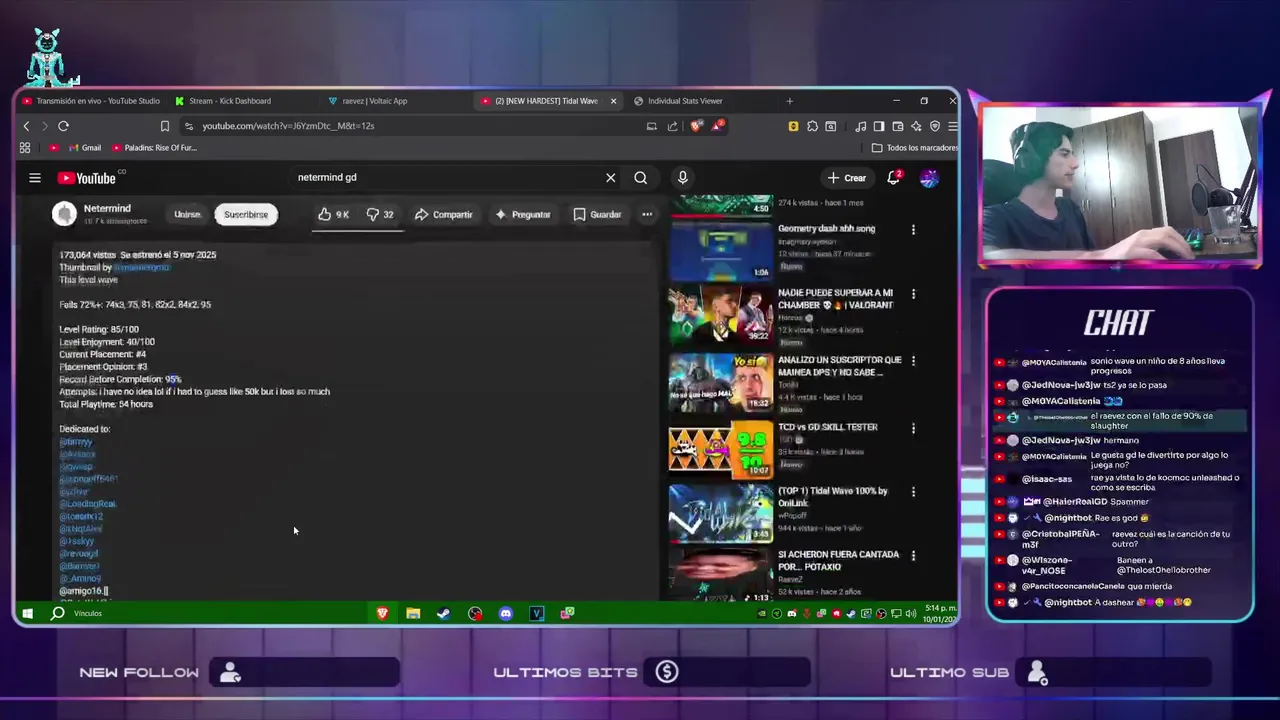Click the address bar URL
The width and height of the screenshot is (1280, 720).
288,126
